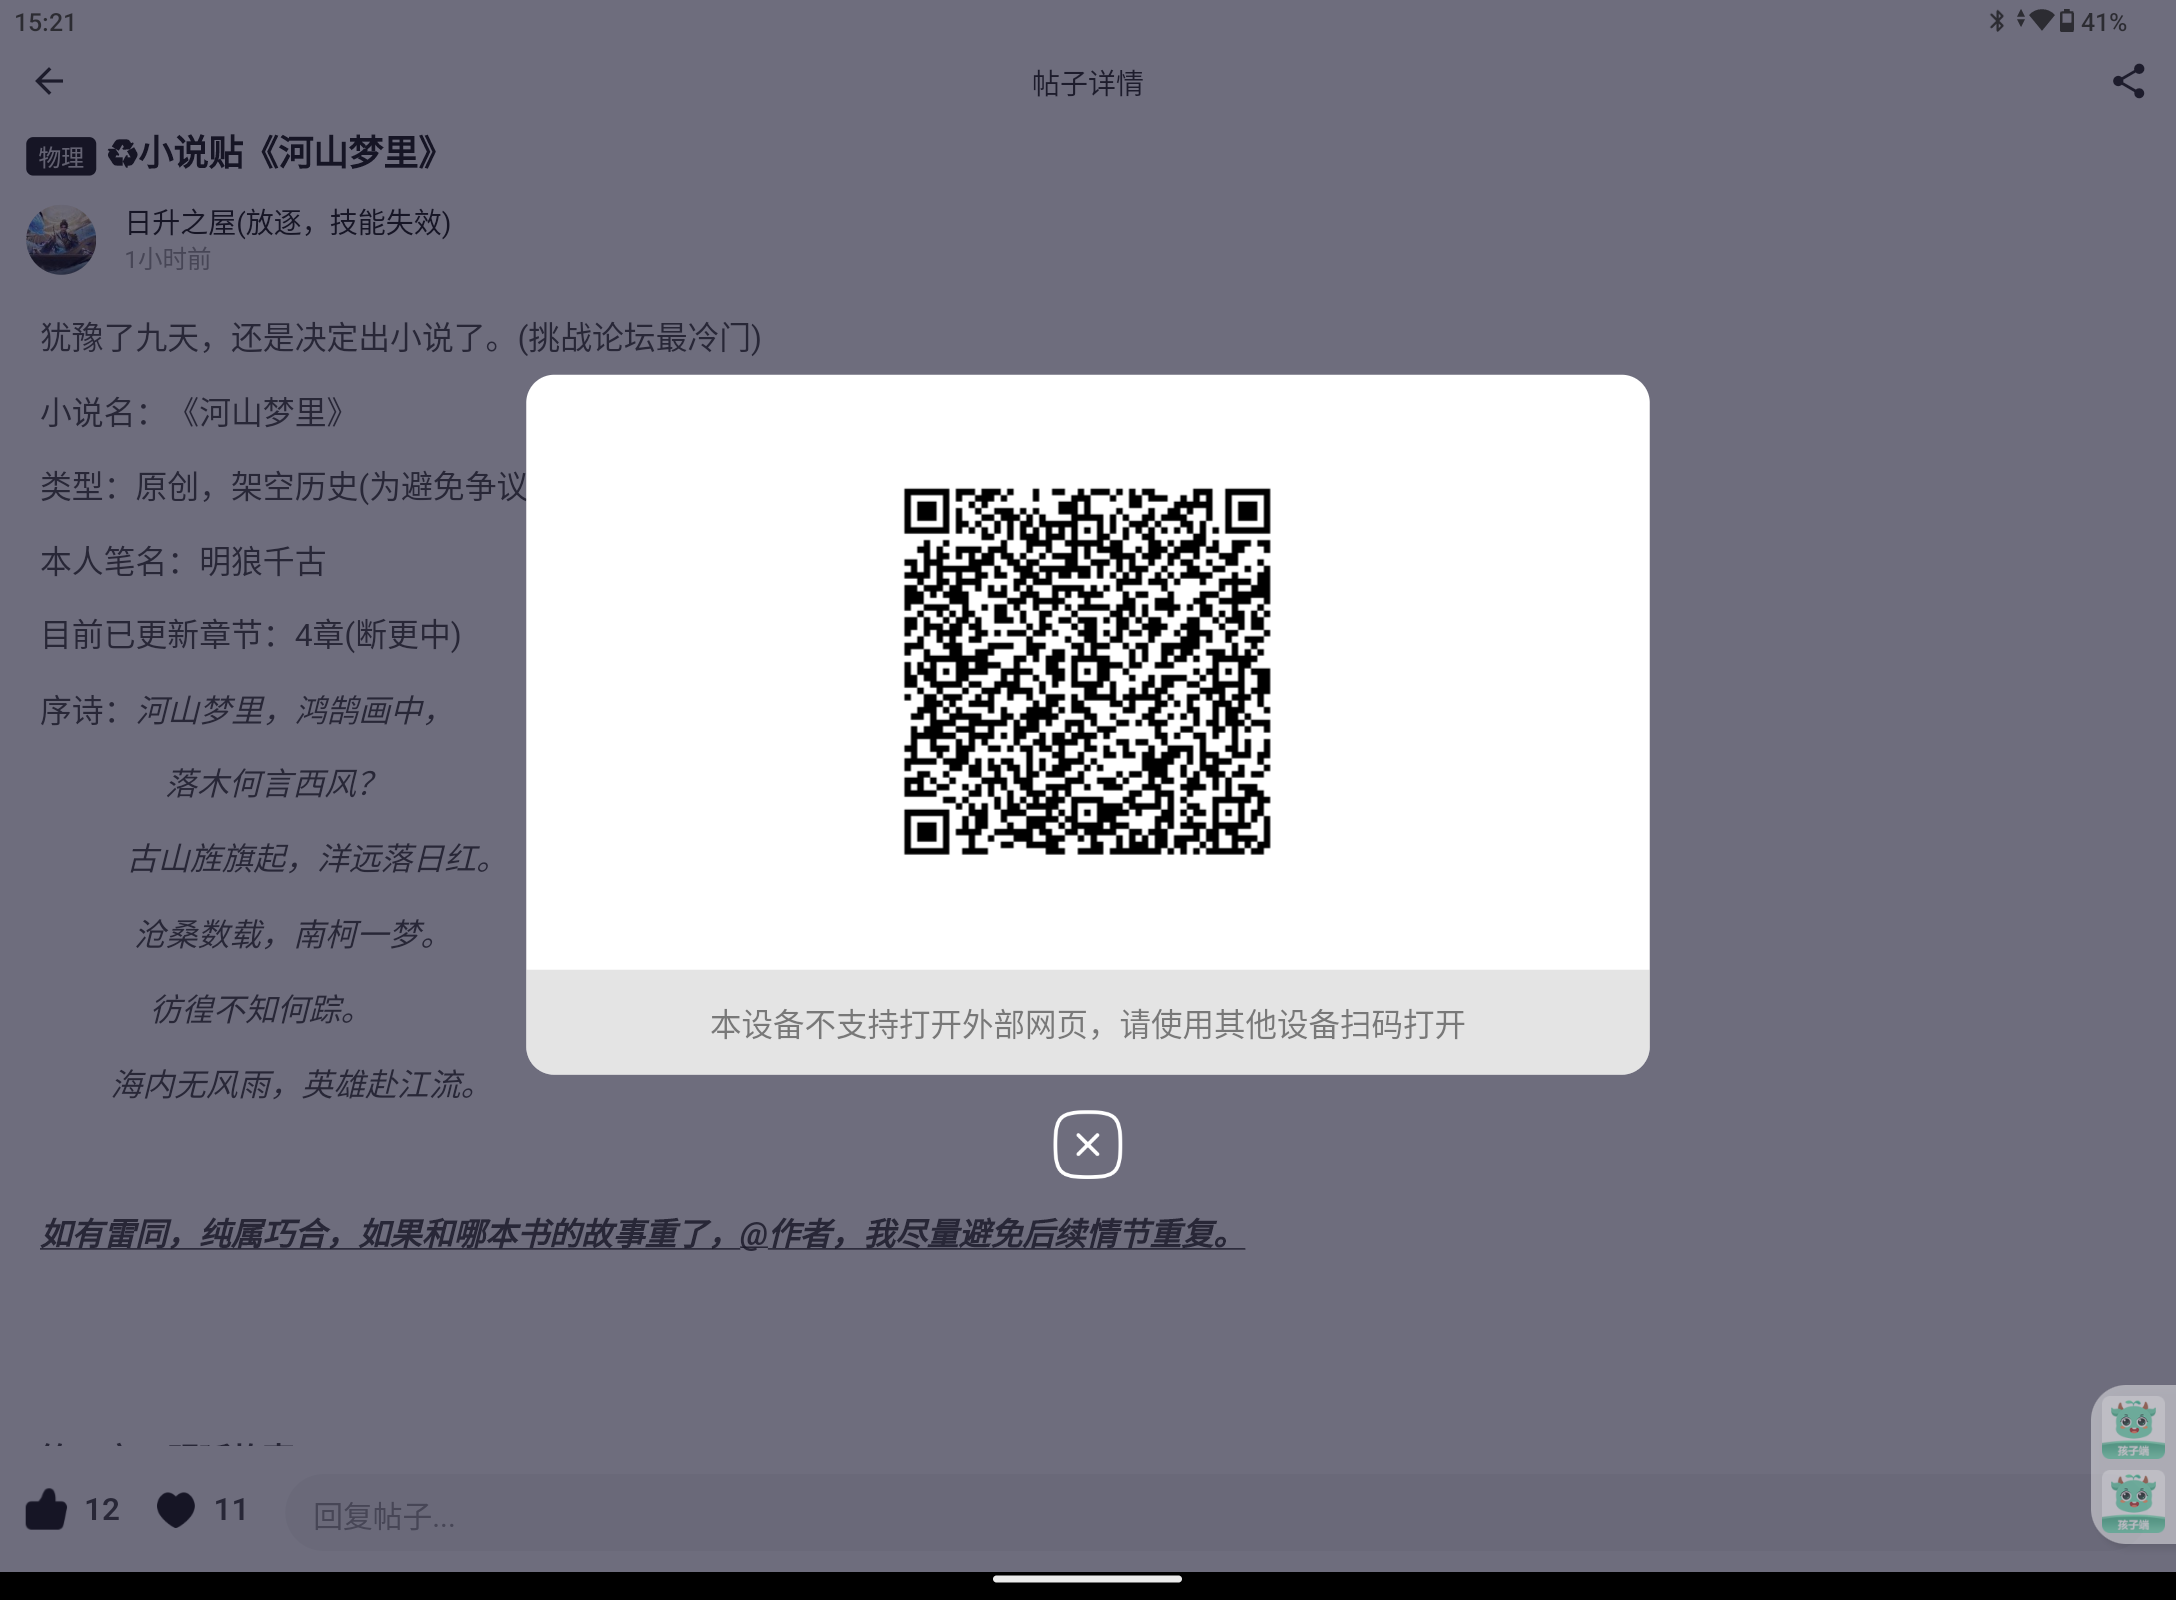
Task: Select the 物理 category tag
Action: (61, 156)
